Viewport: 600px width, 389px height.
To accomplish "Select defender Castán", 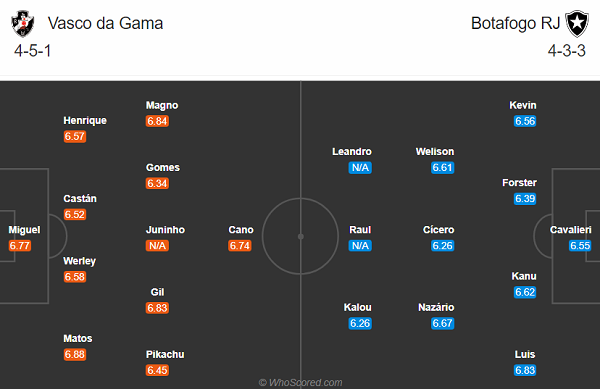I will tap(80, 199).
